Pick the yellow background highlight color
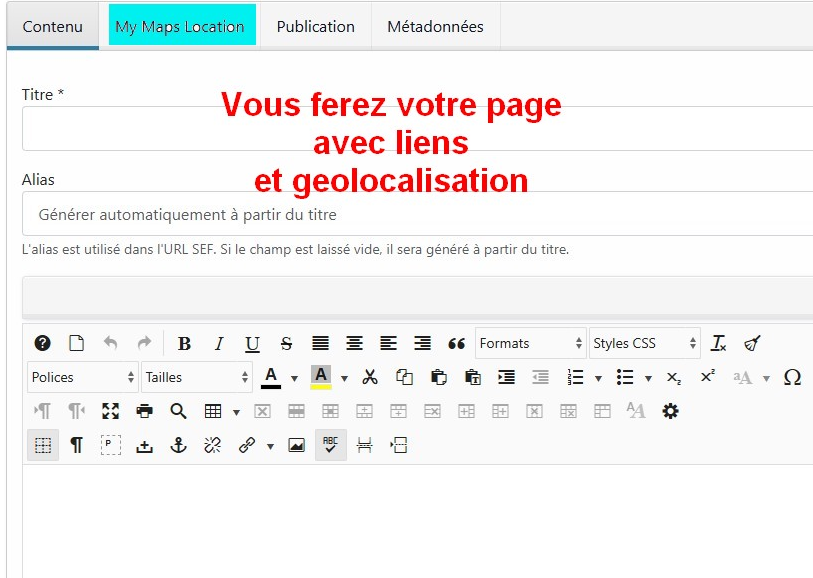Viewport: 813px width, 578px height. tap(320, 377)
